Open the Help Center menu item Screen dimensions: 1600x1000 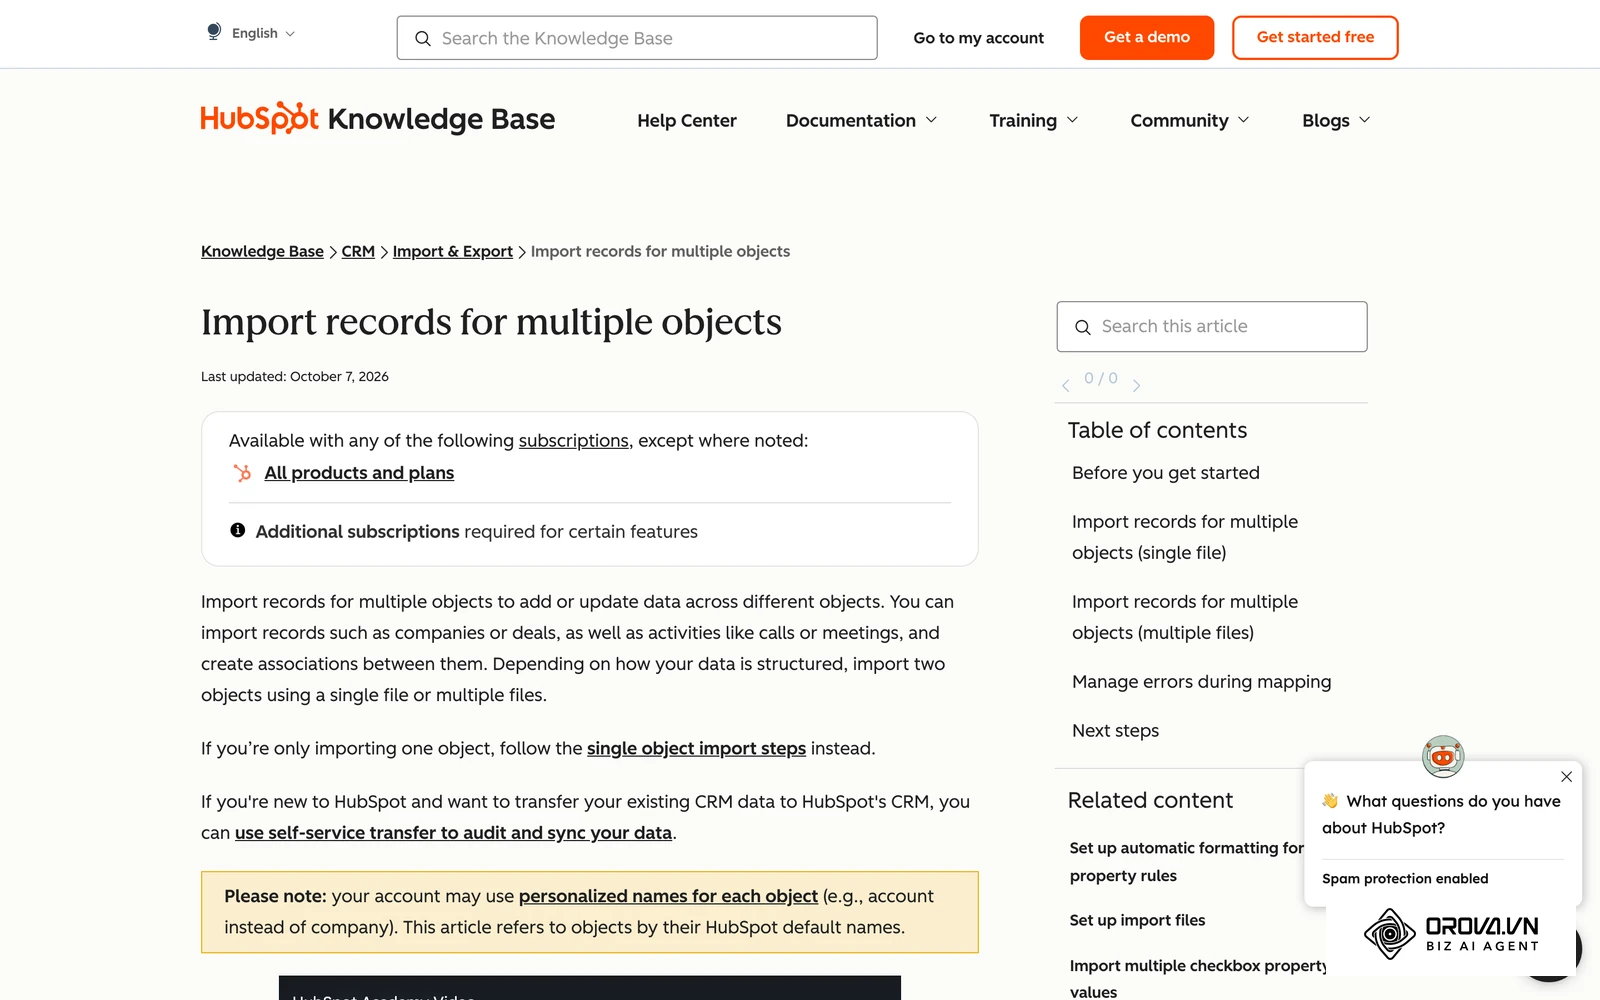click(x=687, y=120)
